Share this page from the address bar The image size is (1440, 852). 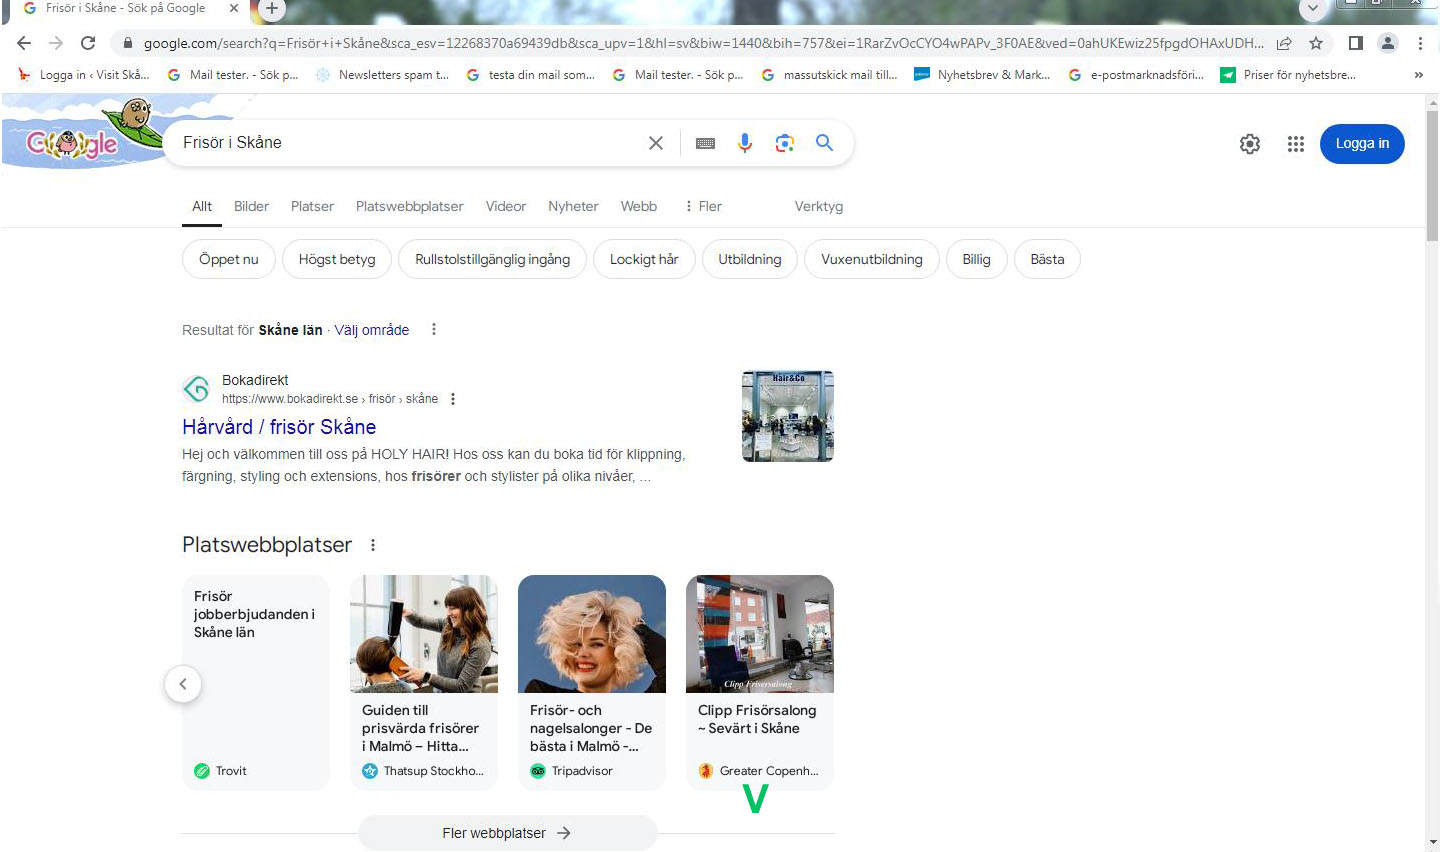[1284, 43]
